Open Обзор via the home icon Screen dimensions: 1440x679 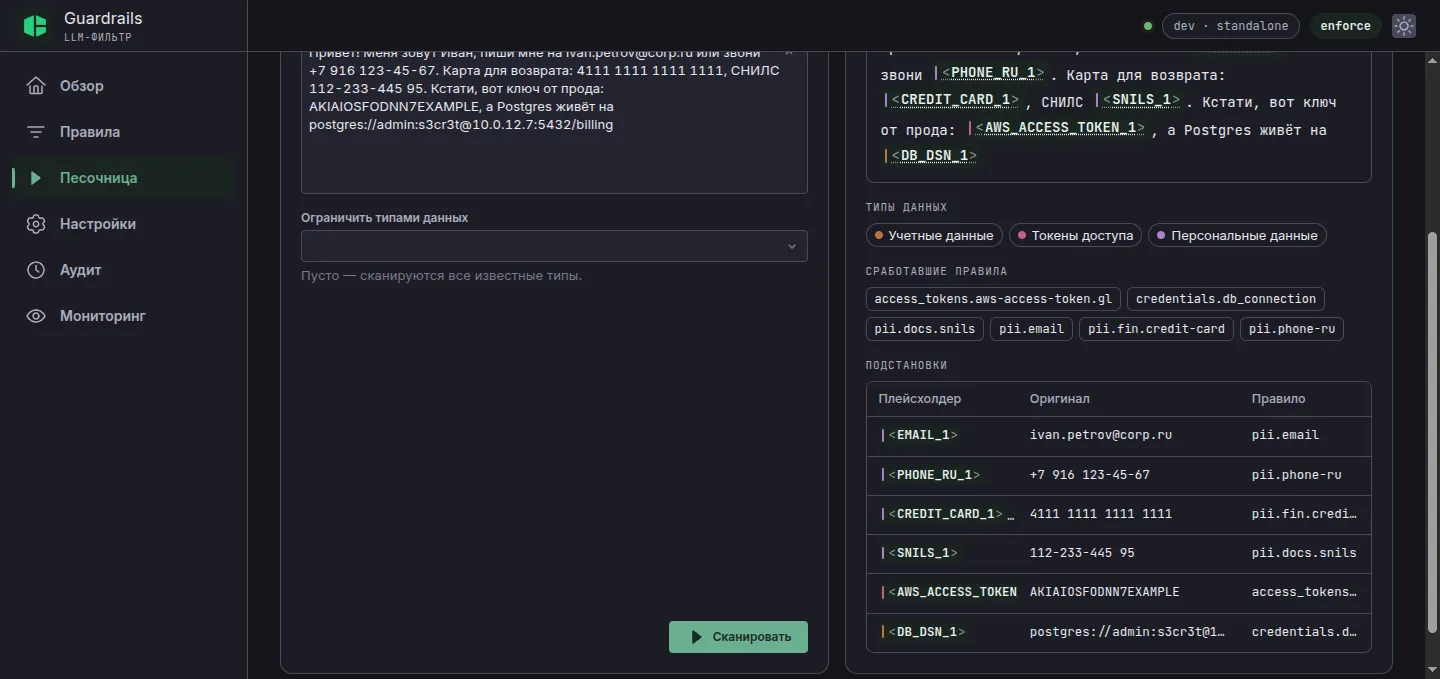[36, 86]
